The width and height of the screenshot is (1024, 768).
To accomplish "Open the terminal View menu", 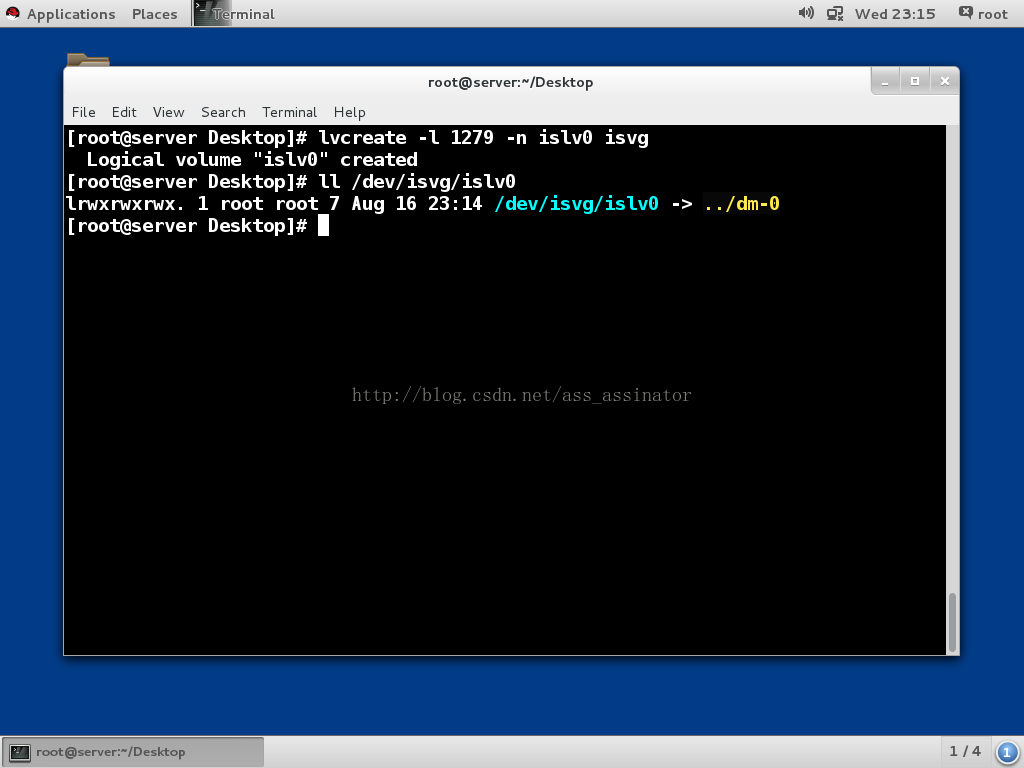I will point(168,112).
